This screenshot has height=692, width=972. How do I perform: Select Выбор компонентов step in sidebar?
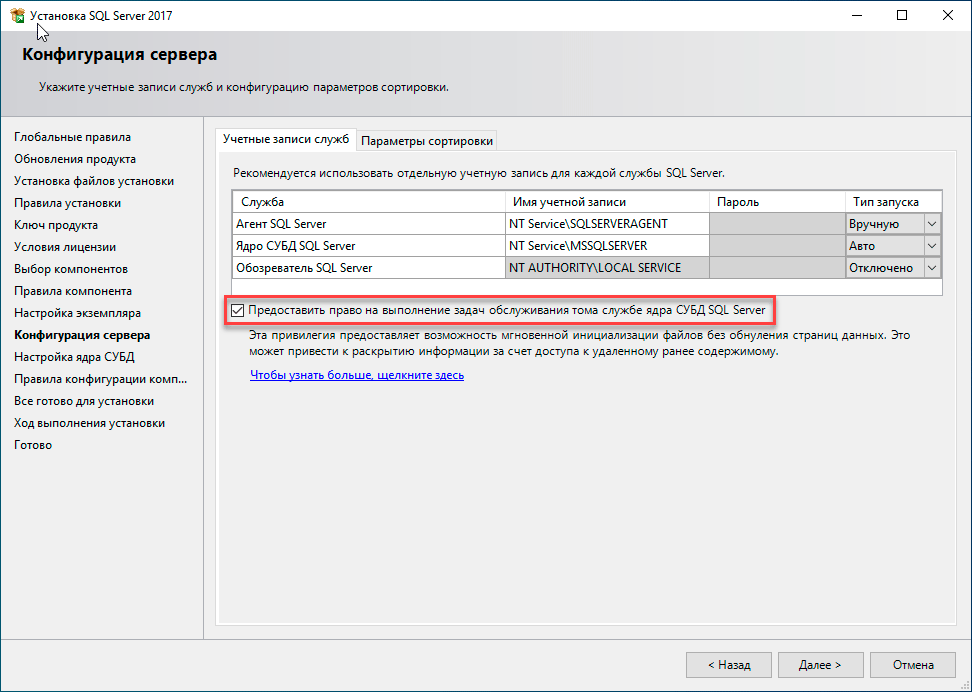pyautogui.click(x=71, y=269)
